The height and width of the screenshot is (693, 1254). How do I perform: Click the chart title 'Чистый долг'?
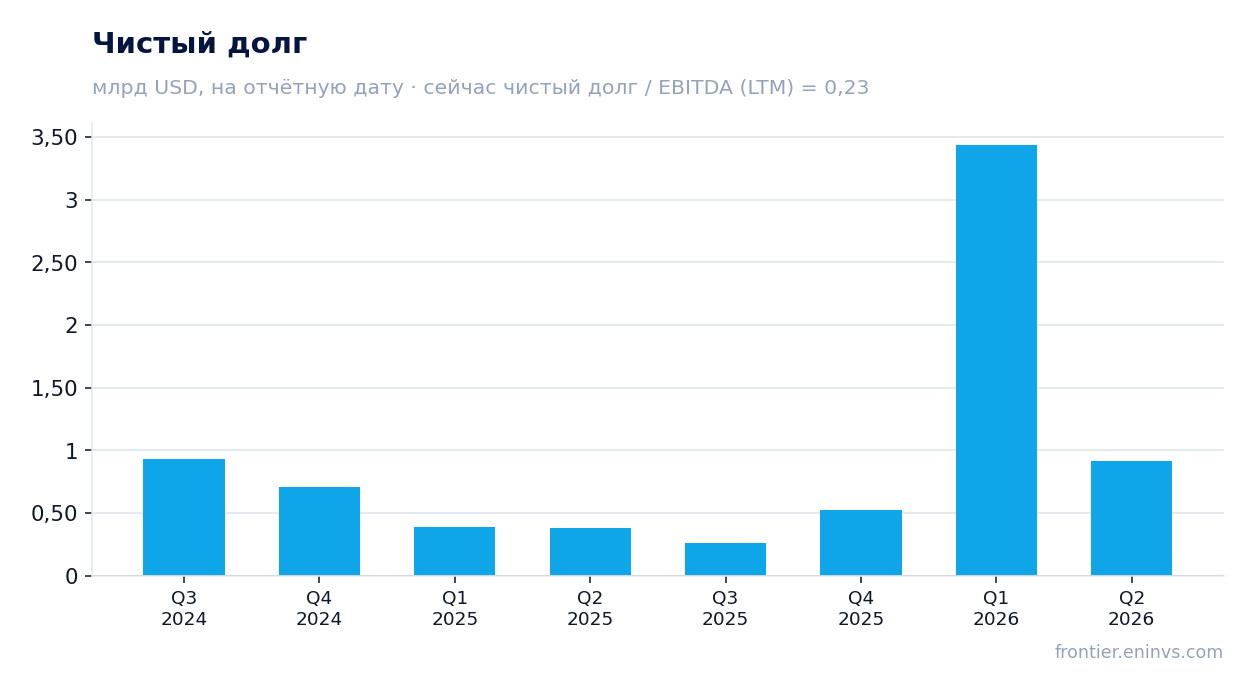(x=200, y=44)
